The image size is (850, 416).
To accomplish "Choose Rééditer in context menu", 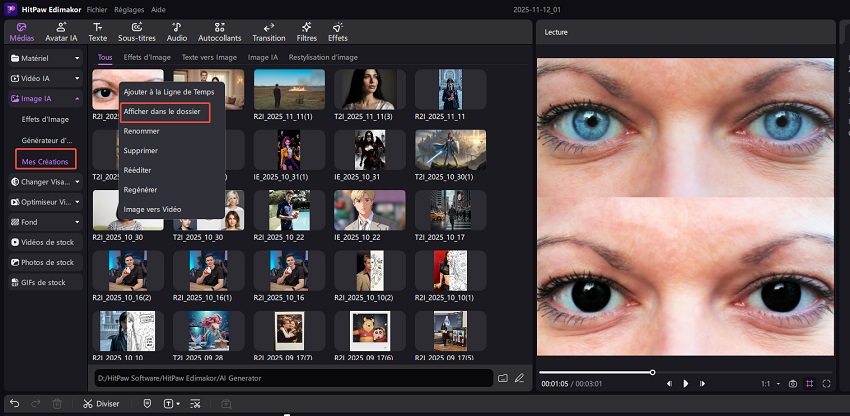I will (137, 170).
